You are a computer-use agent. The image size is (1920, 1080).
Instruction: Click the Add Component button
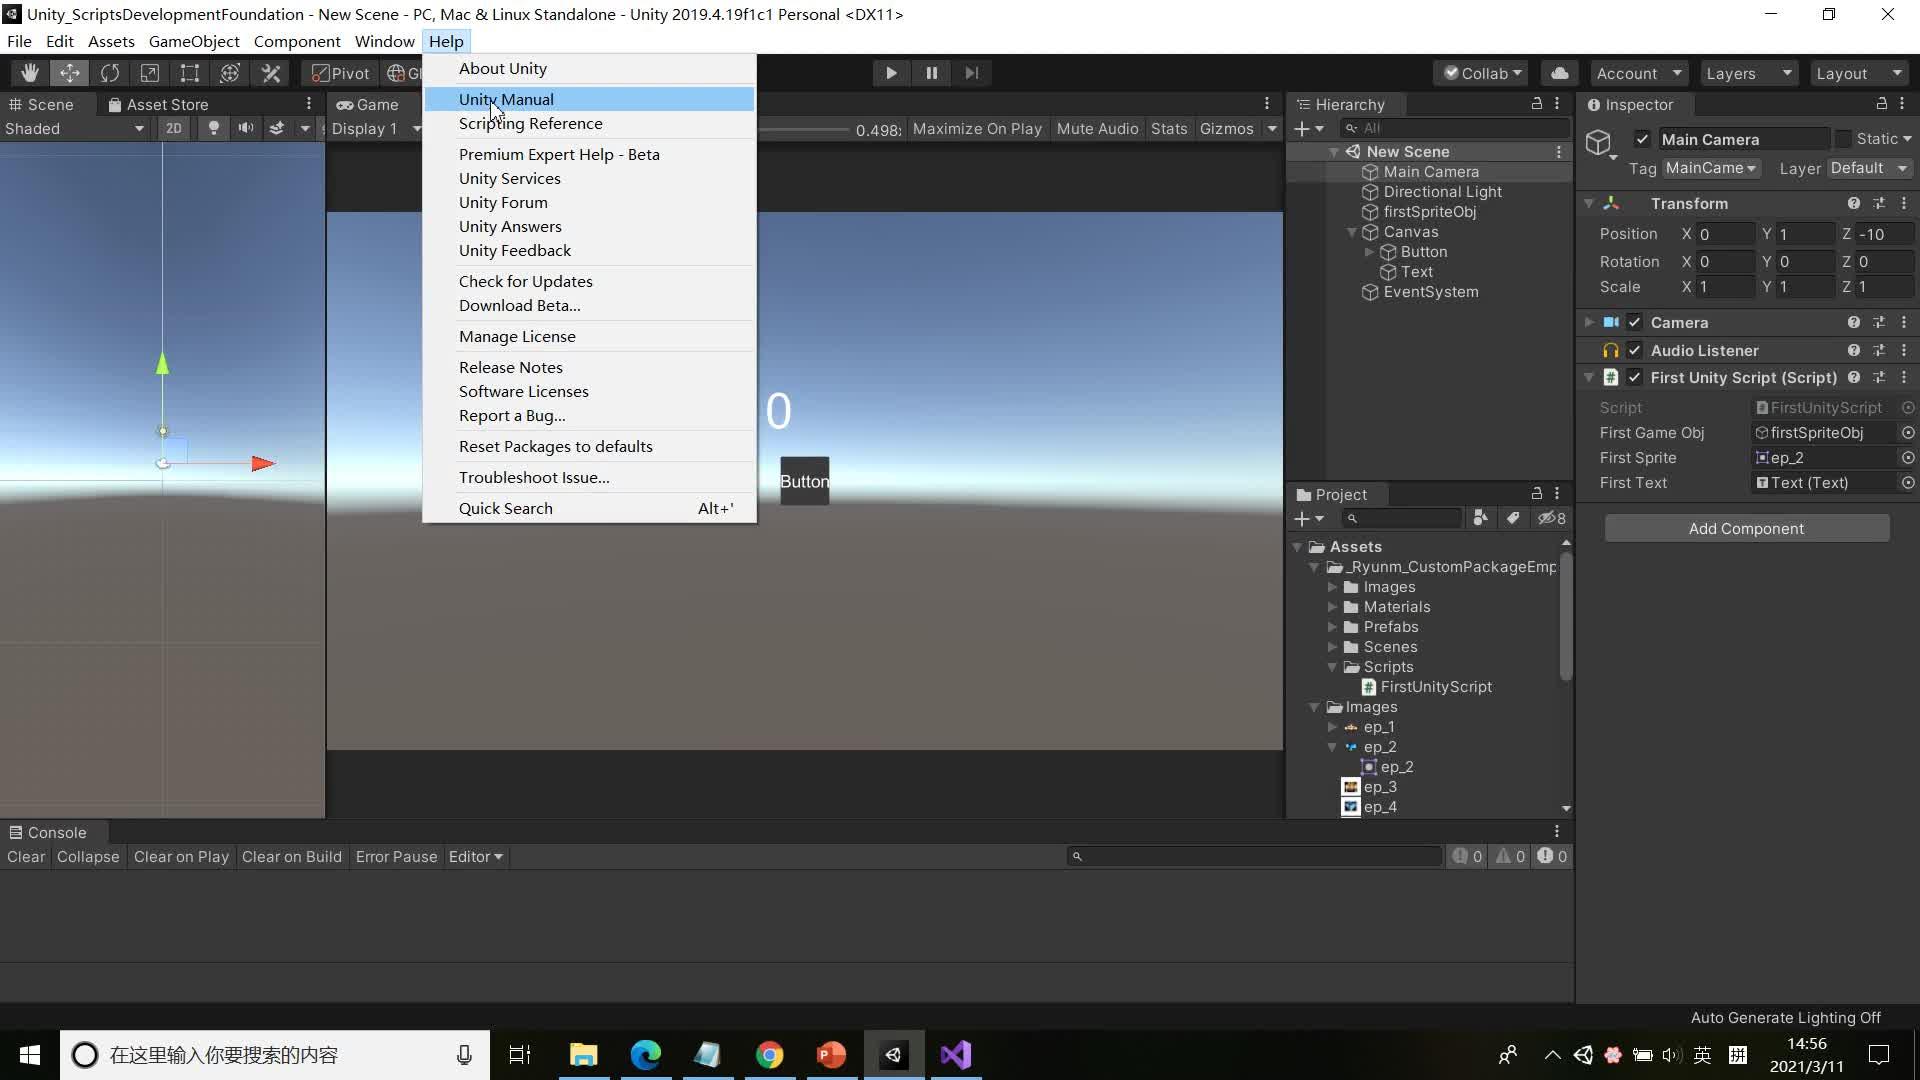(x=1746, y=528)
